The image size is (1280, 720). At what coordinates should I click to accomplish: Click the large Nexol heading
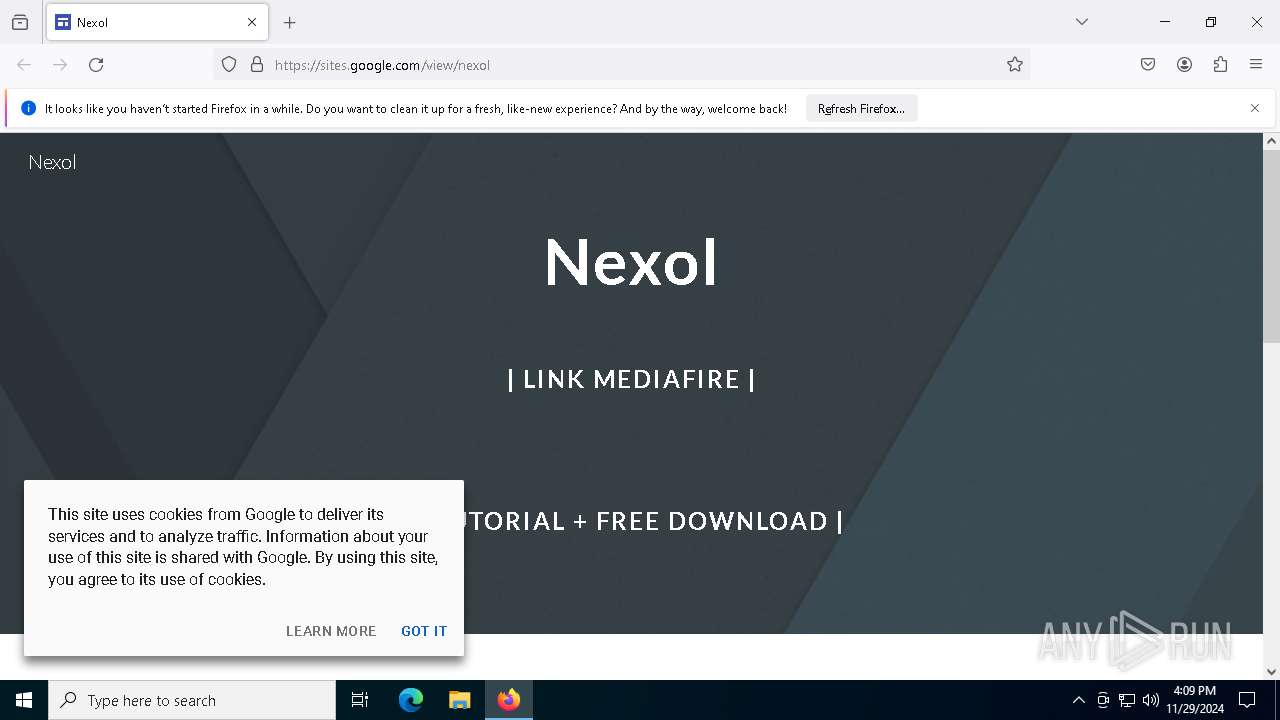631,262
